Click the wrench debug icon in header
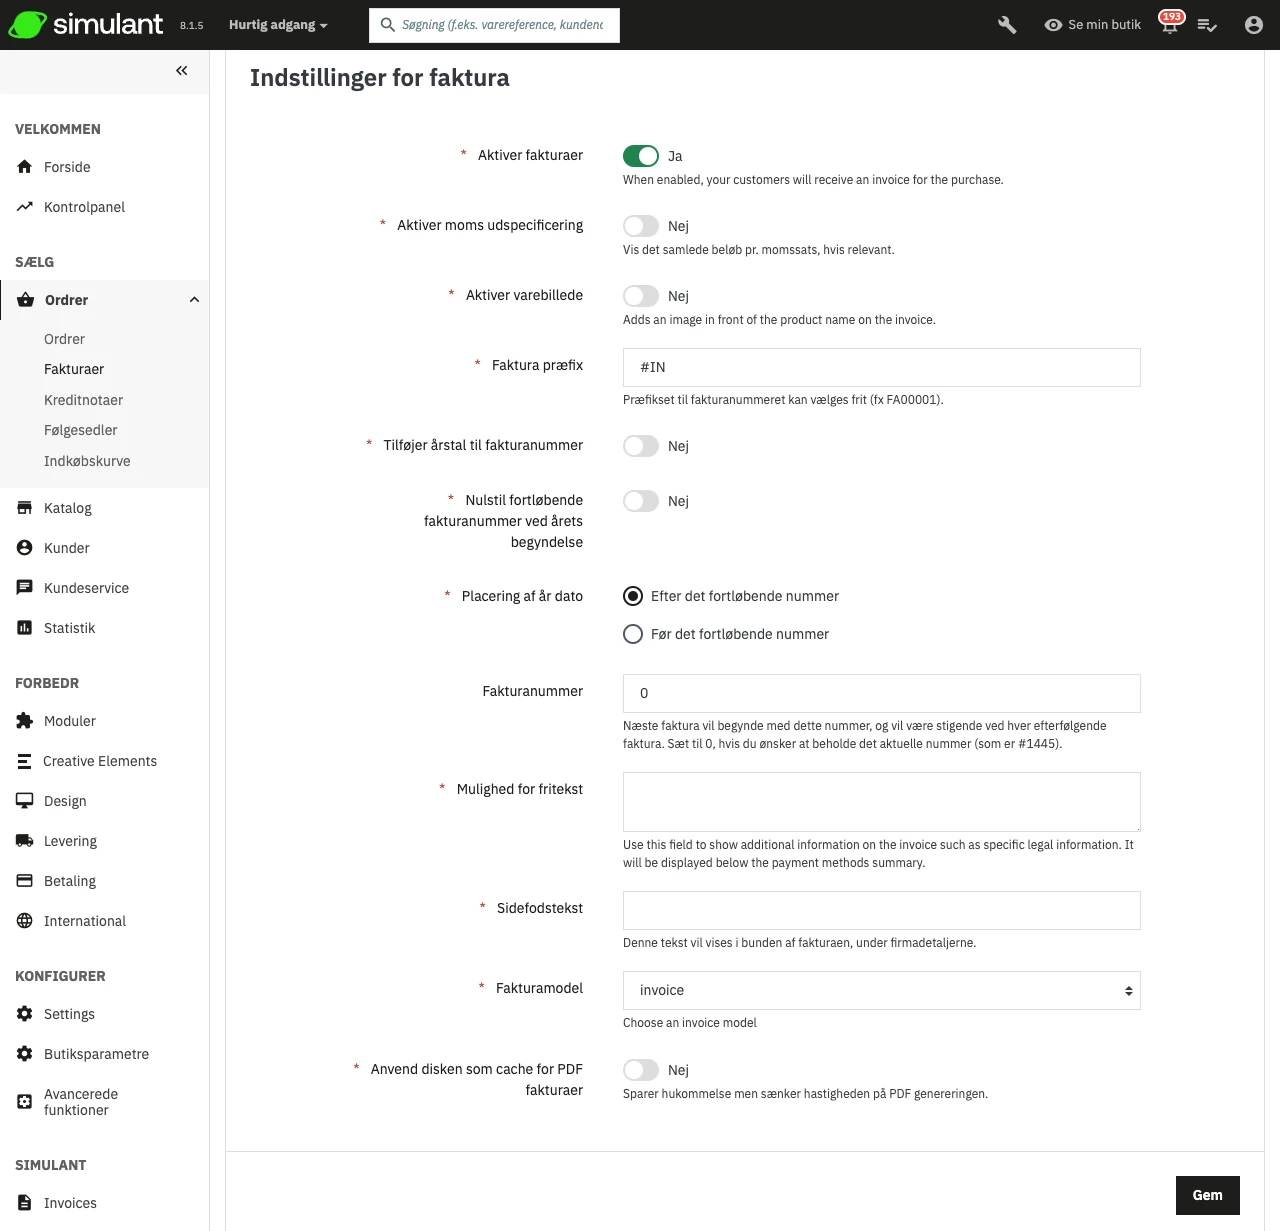Viewport: 1280px width, 1231px height. pos(1007,25)
